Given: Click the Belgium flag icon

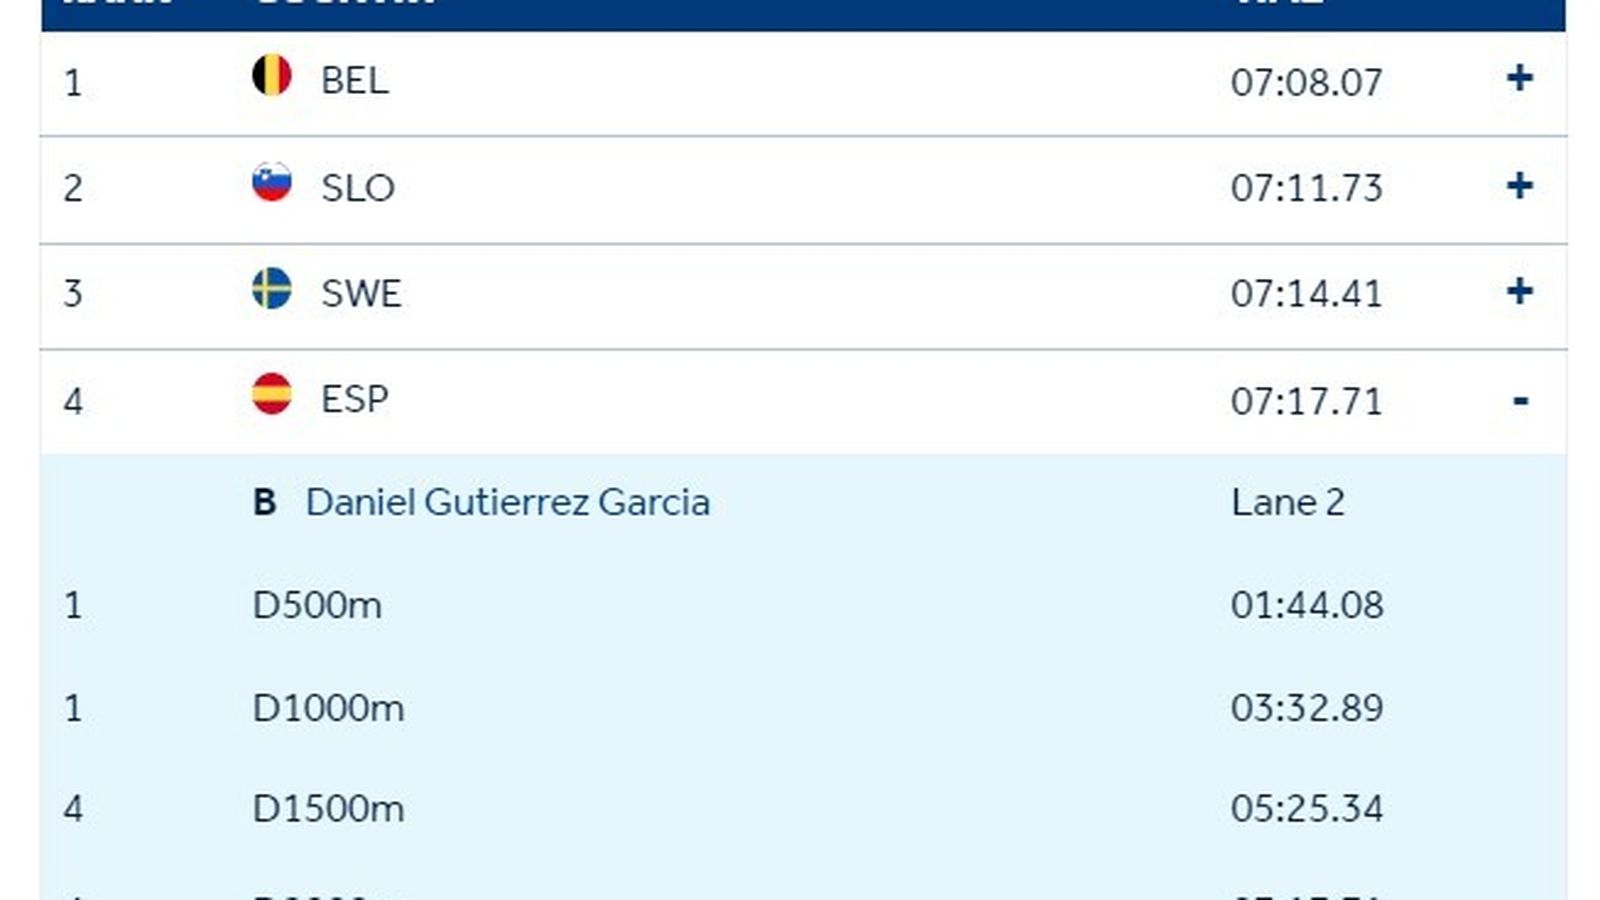Looking at the screenshot, I should (271, 76).
